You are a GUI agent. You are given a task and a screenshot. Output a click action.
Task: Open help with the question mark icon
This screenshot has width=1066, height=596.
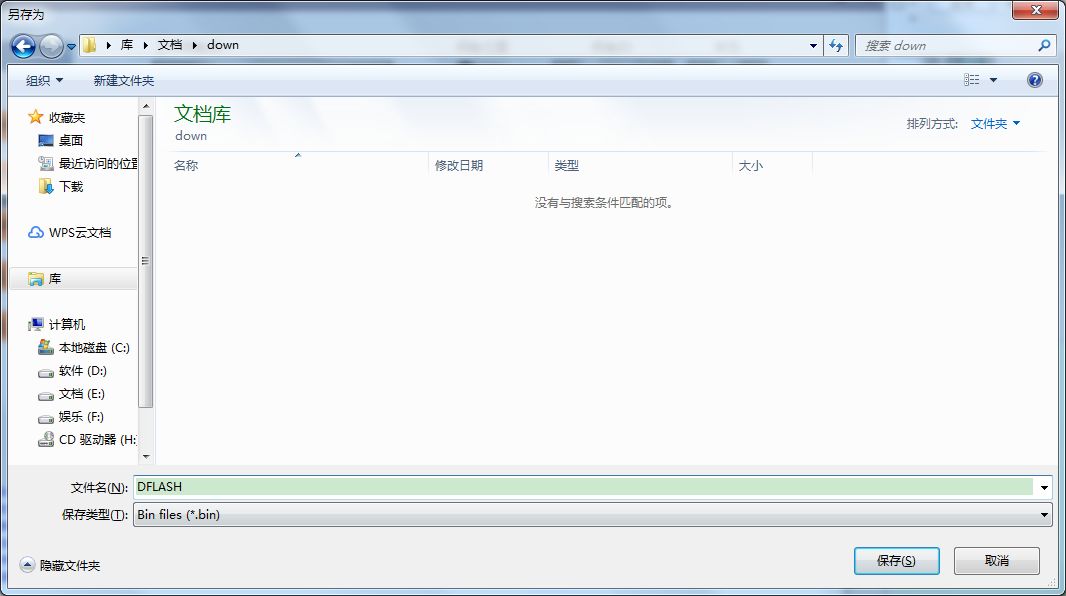point(1035,80)
